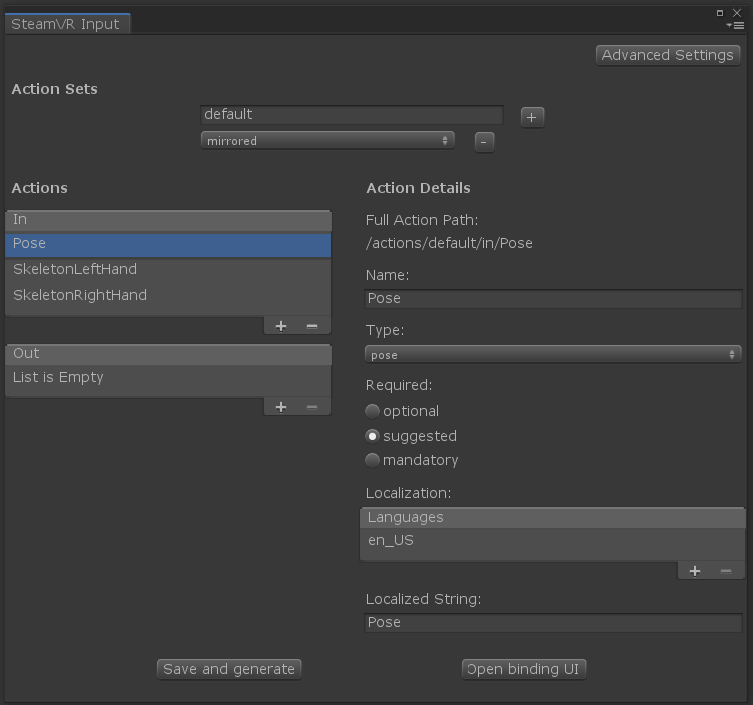Open the window options menu icon
Viewport: 753px width, 705px height.
coord(735,25)
